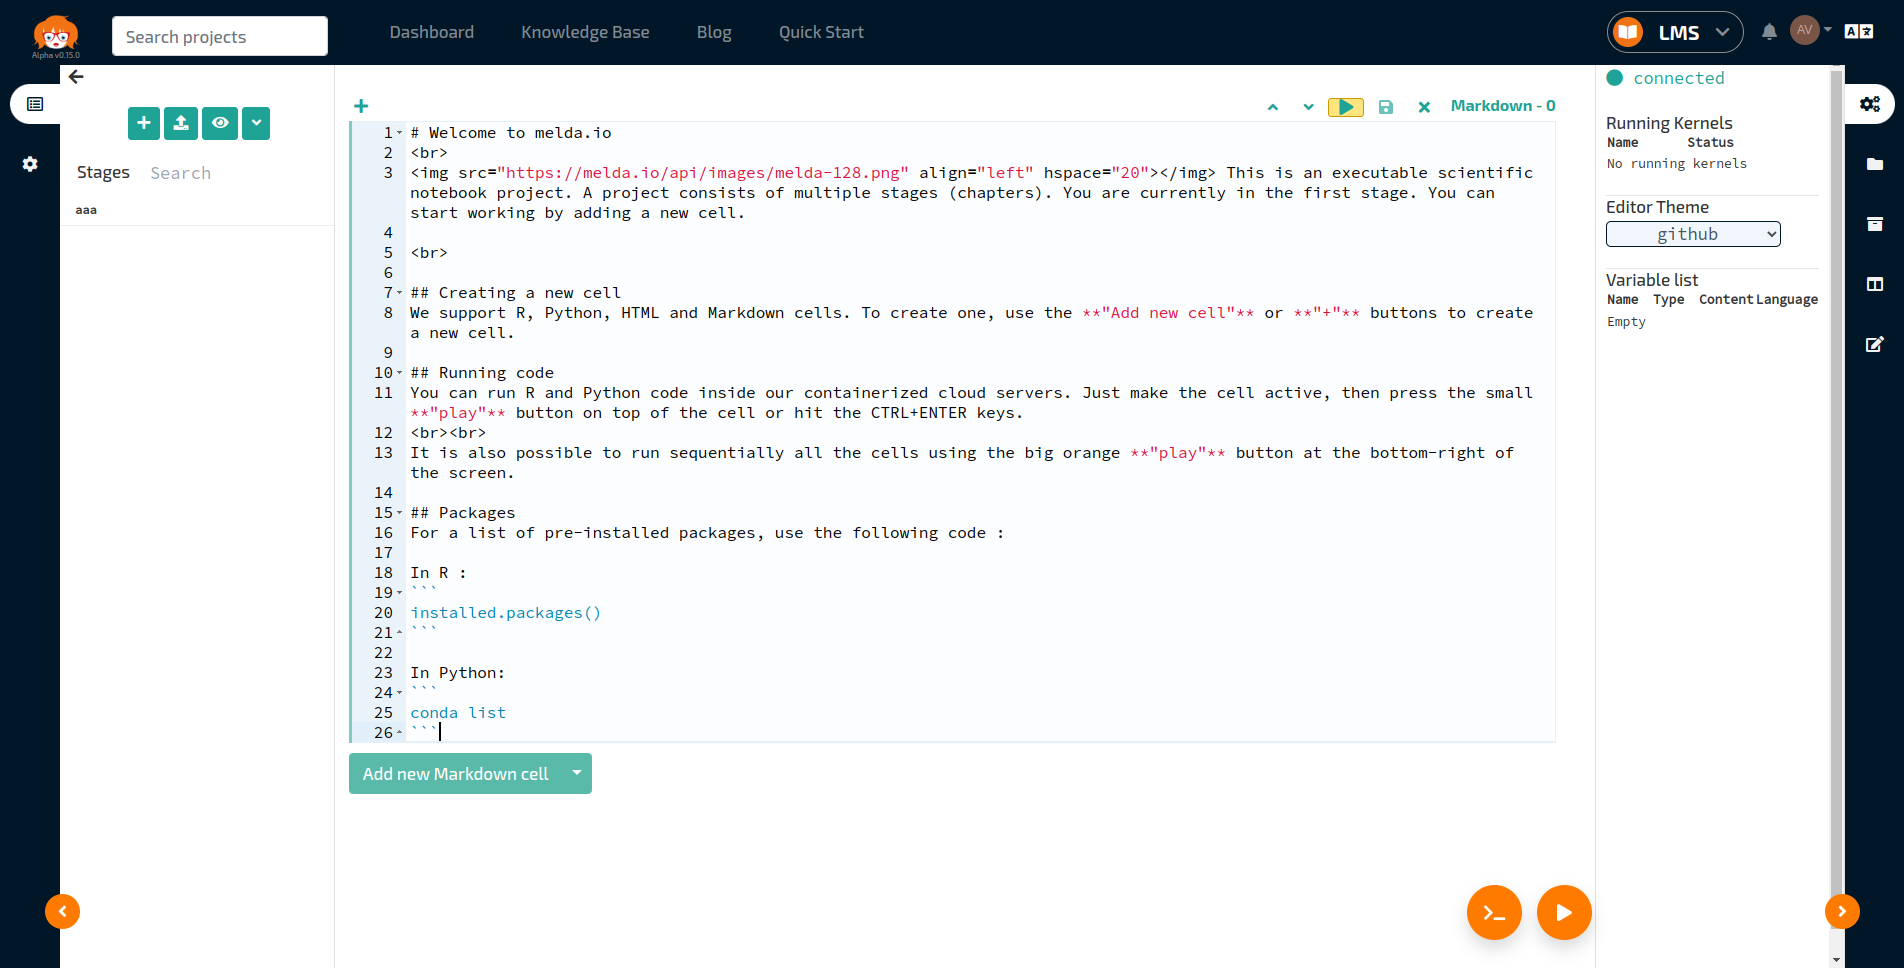The height and width of the screenshot is (968, 1904).
Task: Upload a stage using the upload icon
Action: tap(181, 123)
